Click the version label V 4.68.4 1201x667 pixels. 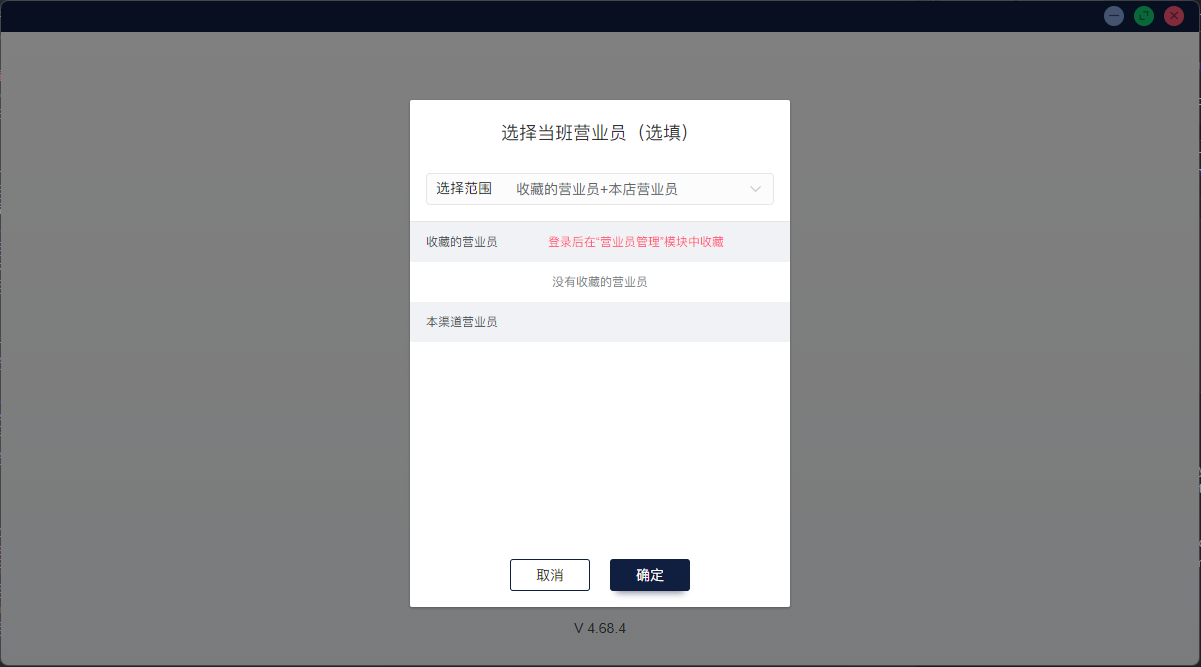point(600,628)
